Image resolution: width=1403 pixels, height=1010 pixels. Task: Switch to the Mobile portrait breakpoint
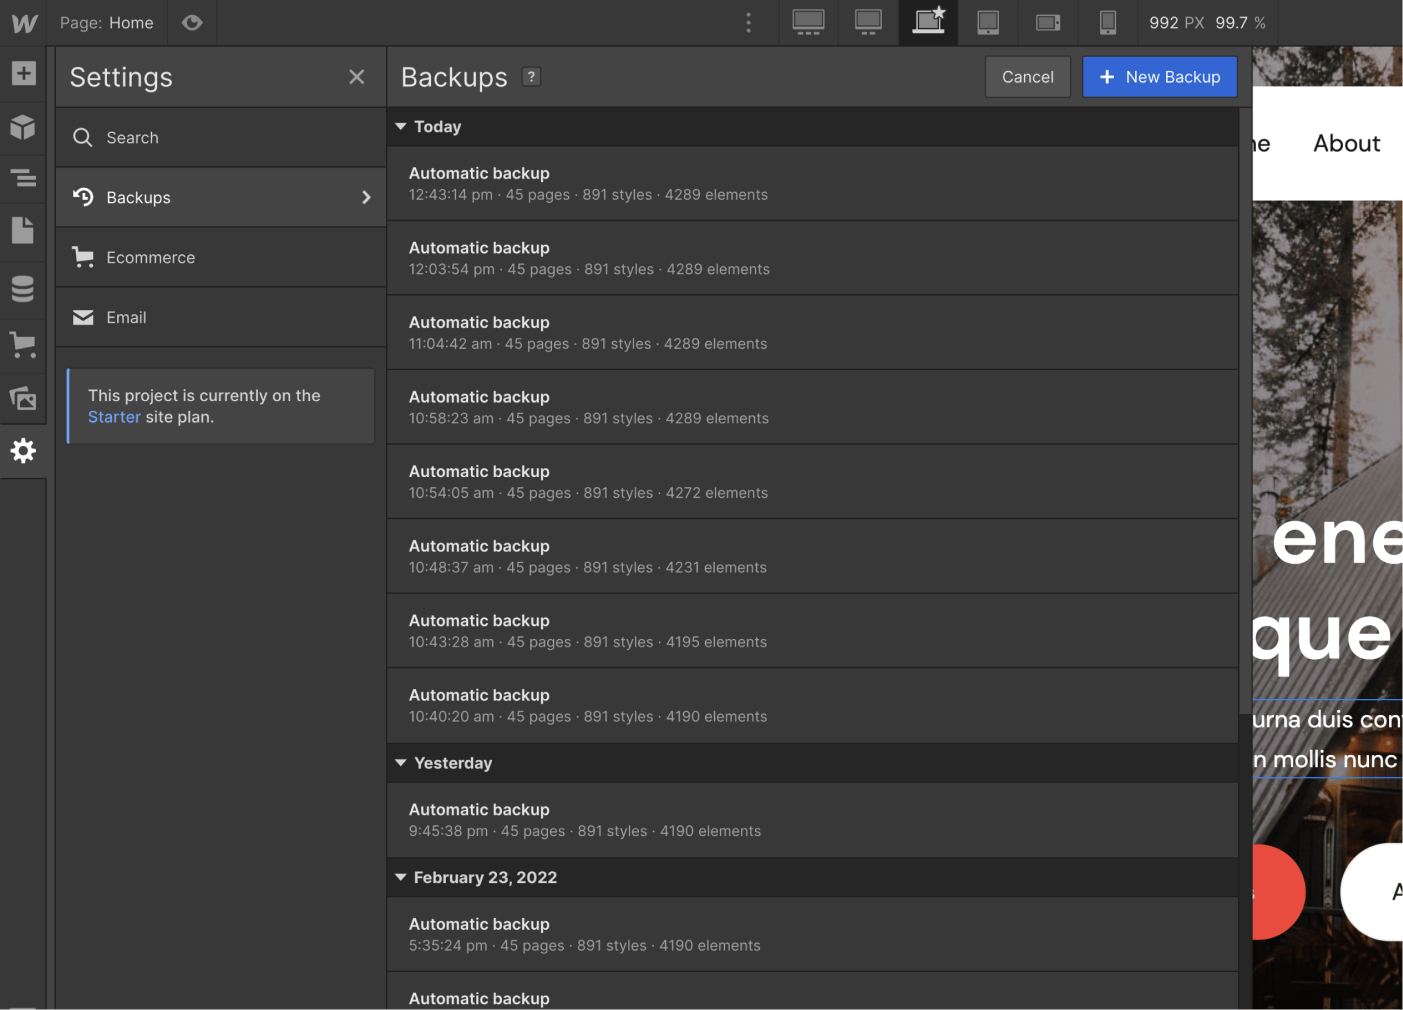pos(1108,22)
